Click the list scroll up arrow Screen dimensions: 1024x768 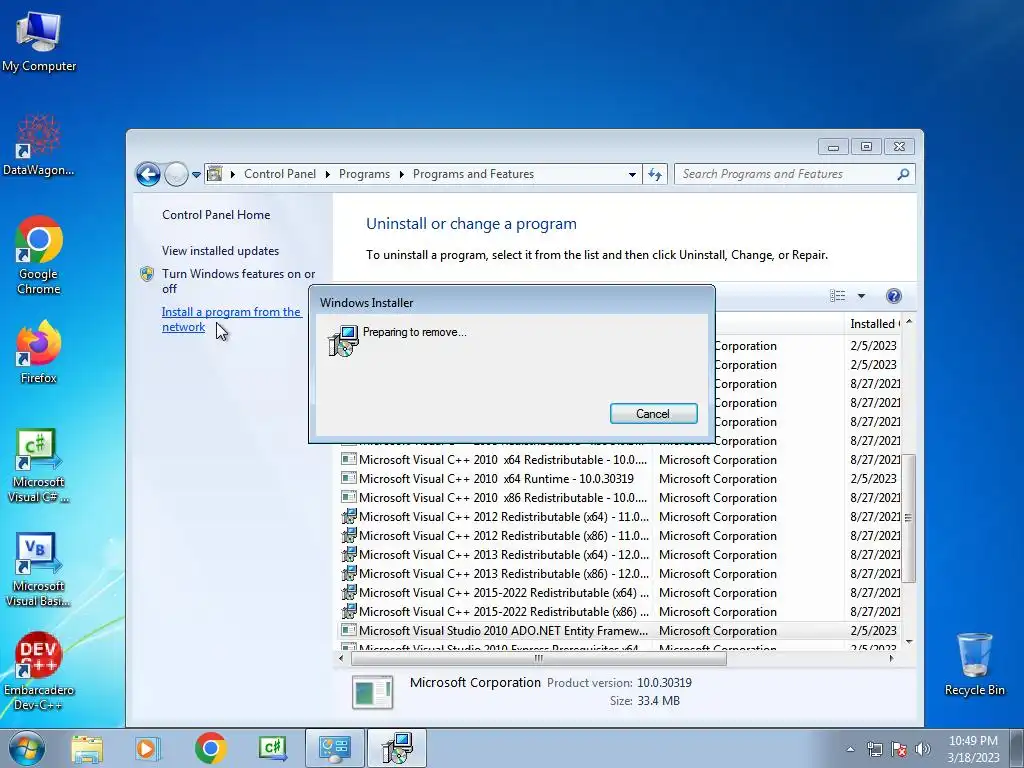[x=908, y=323]
